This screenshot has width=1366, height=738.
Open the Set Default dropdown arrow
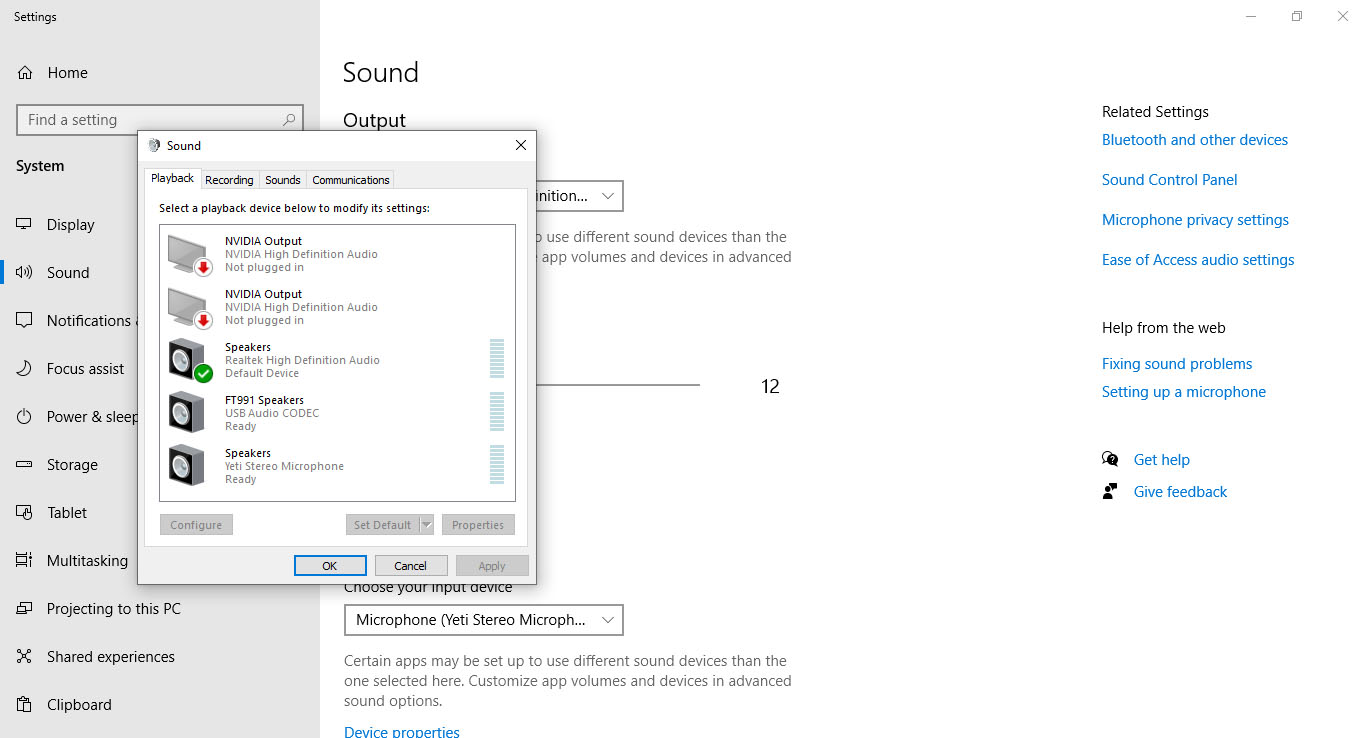[x=427, y=525]
